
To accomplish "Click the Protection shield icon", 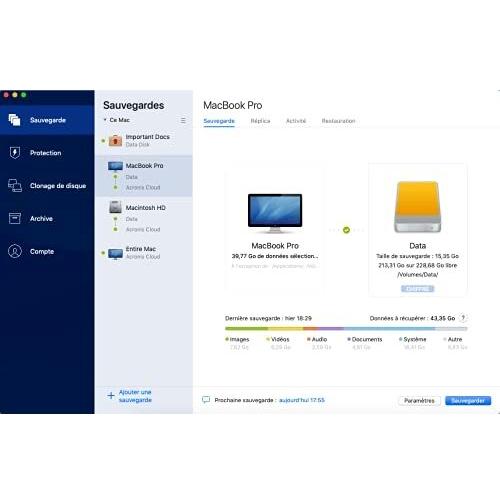I will point(15,153).
